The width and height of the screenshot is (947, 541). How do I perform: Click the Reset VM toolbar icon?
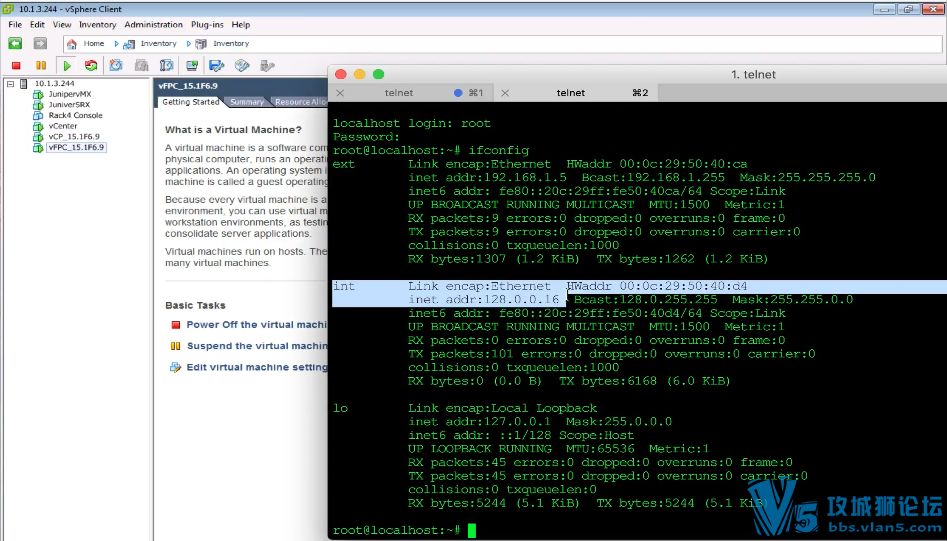coord(91,65)
